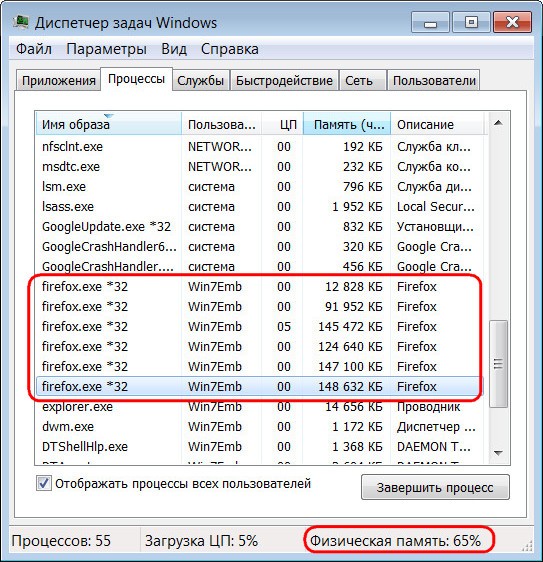The width and height of the screenshot is (543, 562).
Task: Switch to the Службы tab
Action: pos(200,80)
